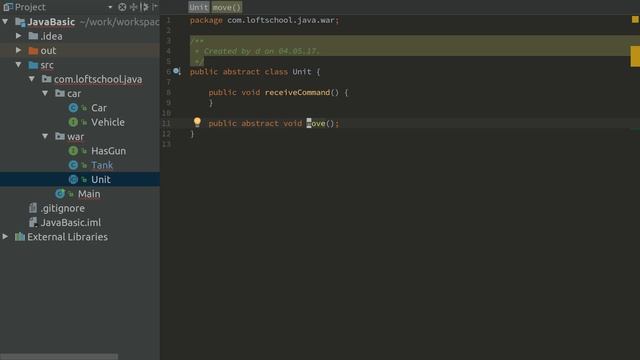The height and width of the screenshot is (360, 640).
Task: Click the Main class run icon
Action: pyautogui.click(x=60, y=193)
